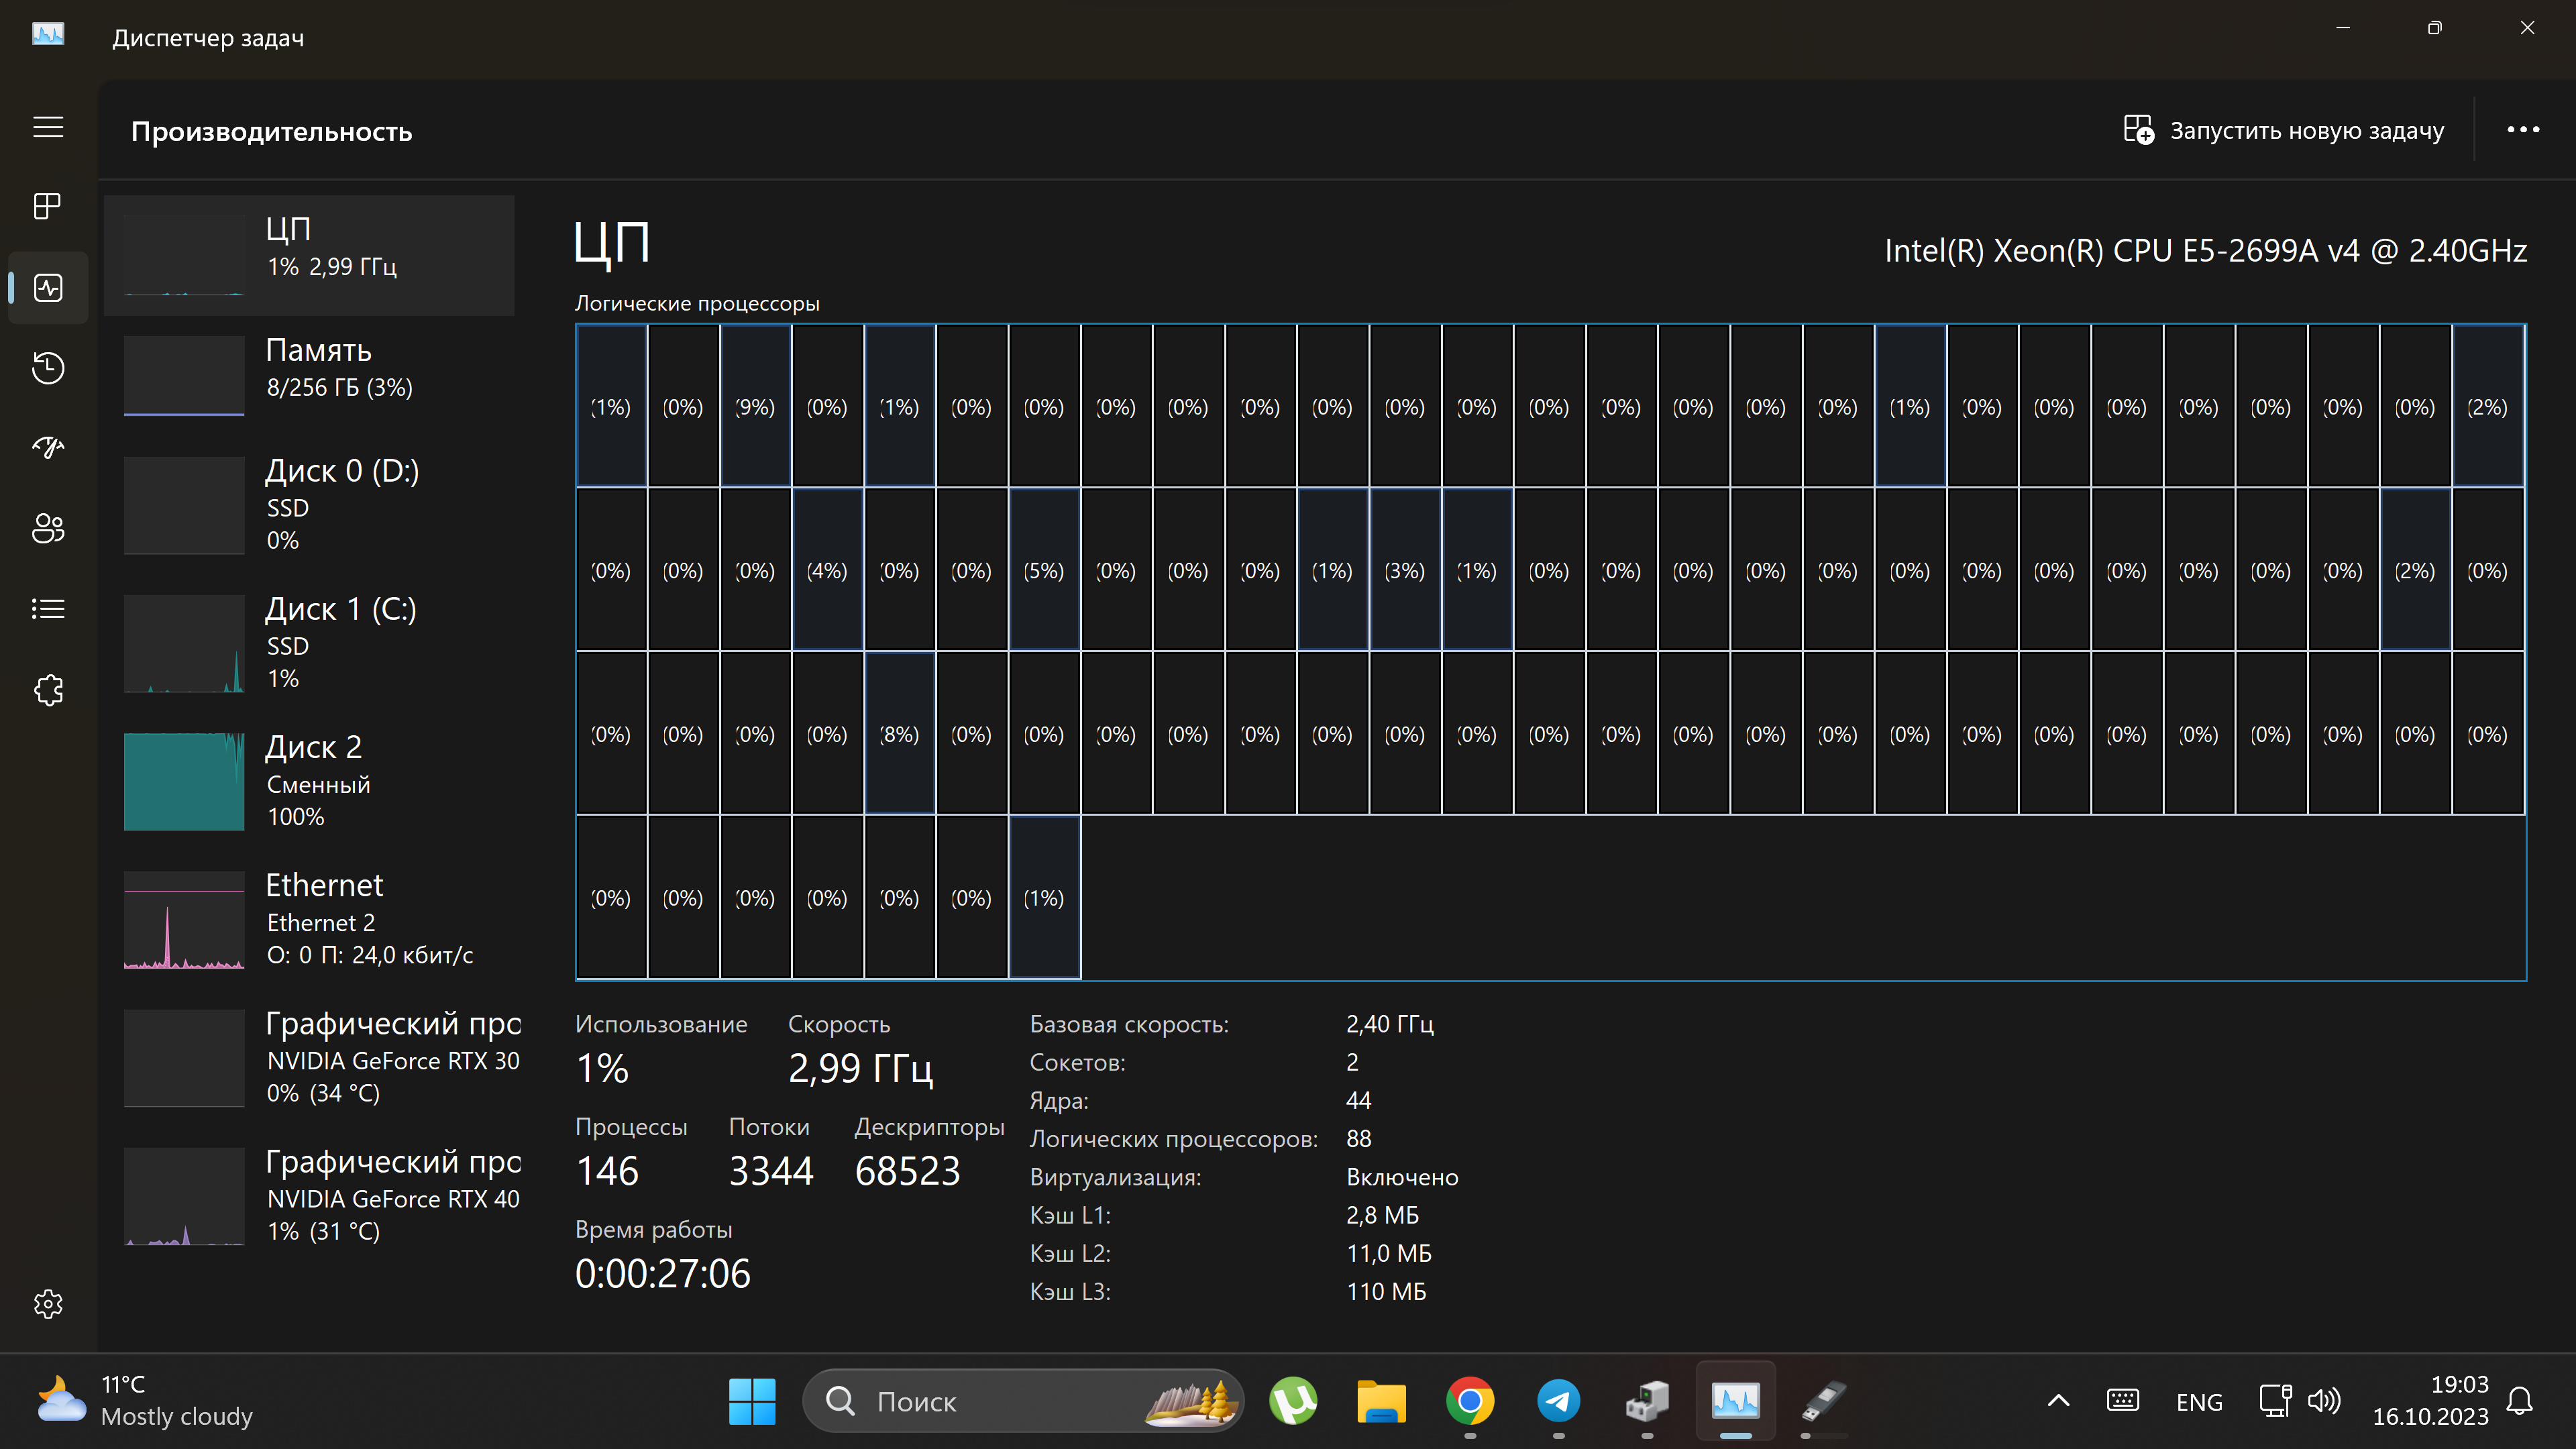Click the 9% logical processor cell

pyautogui.click(x=755, y=406)
